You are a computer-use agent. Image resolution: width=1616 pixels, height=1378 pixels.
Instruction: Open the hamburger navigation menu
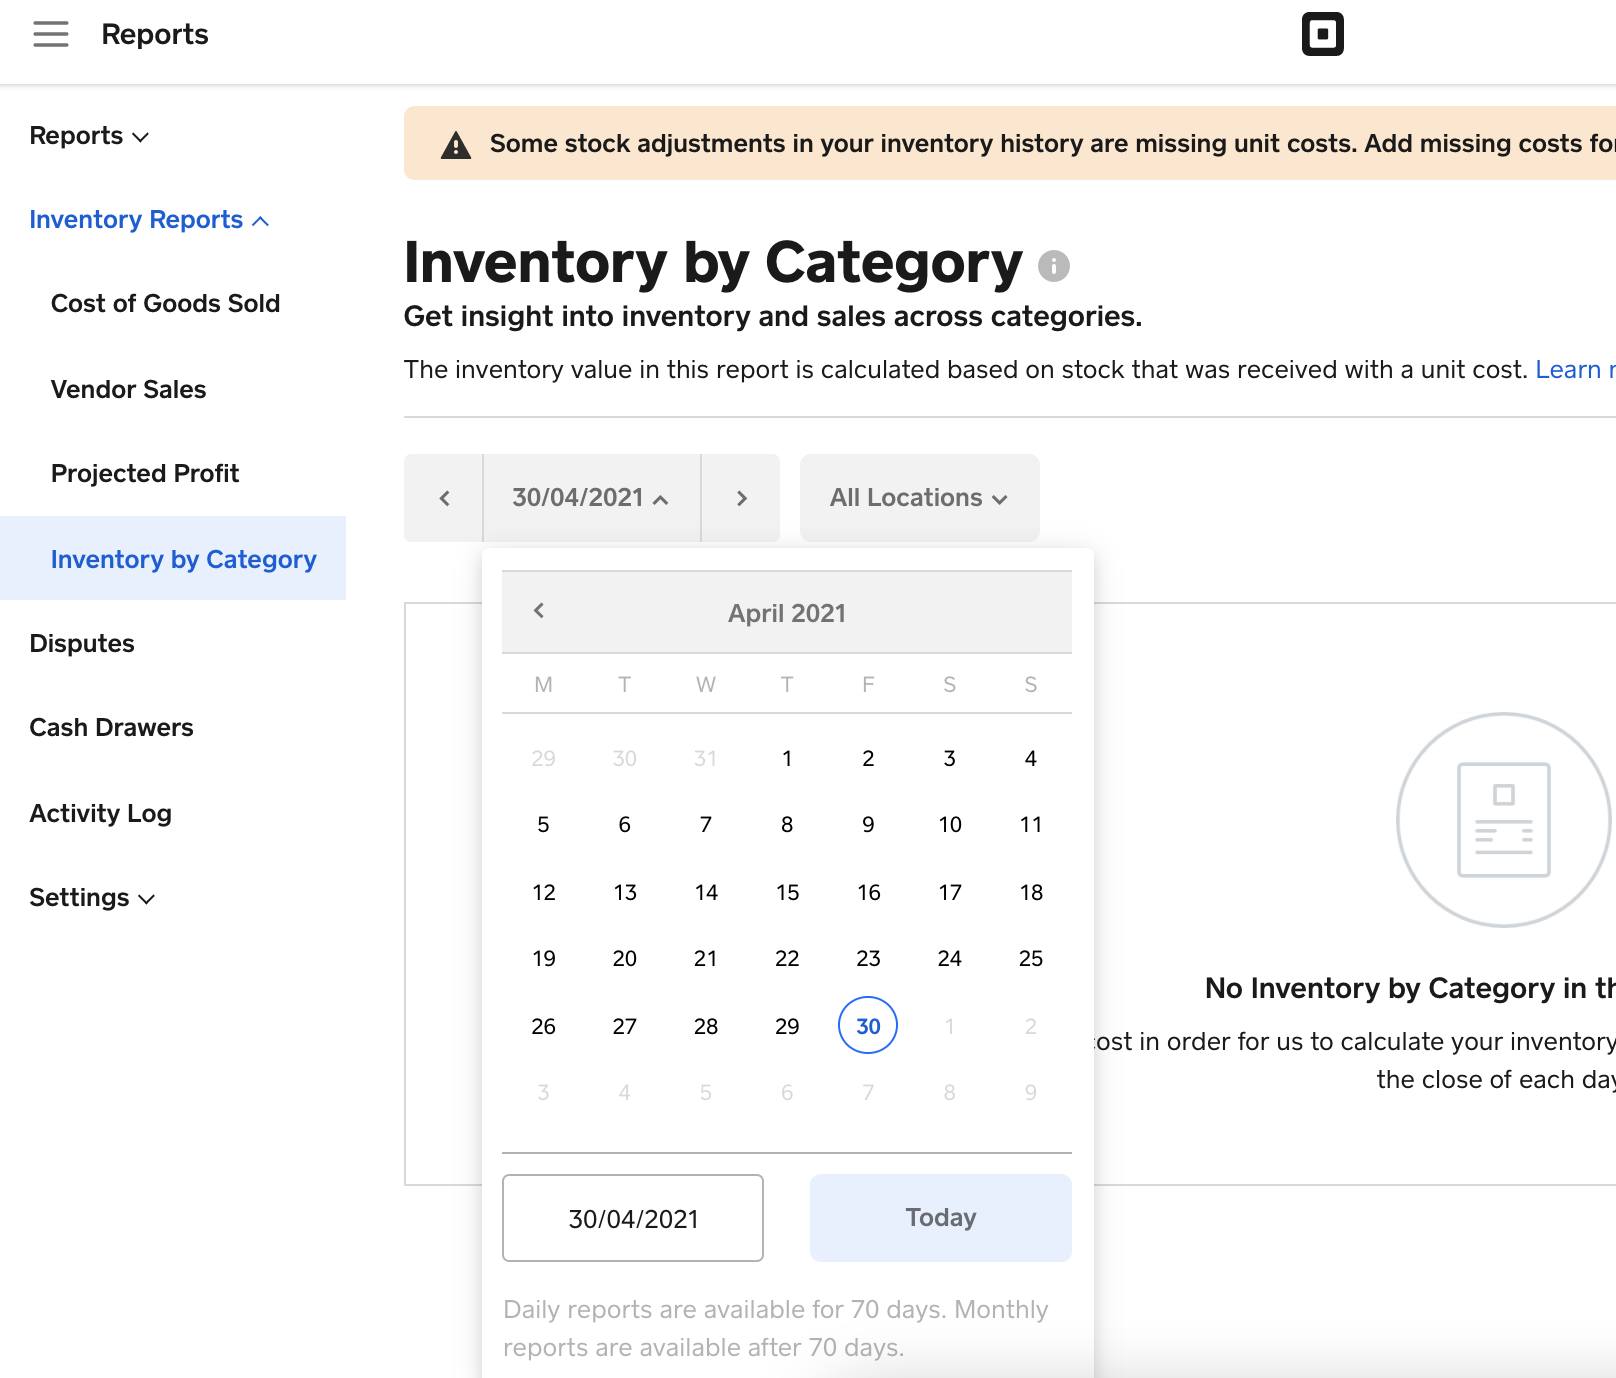tap(51, 35)
